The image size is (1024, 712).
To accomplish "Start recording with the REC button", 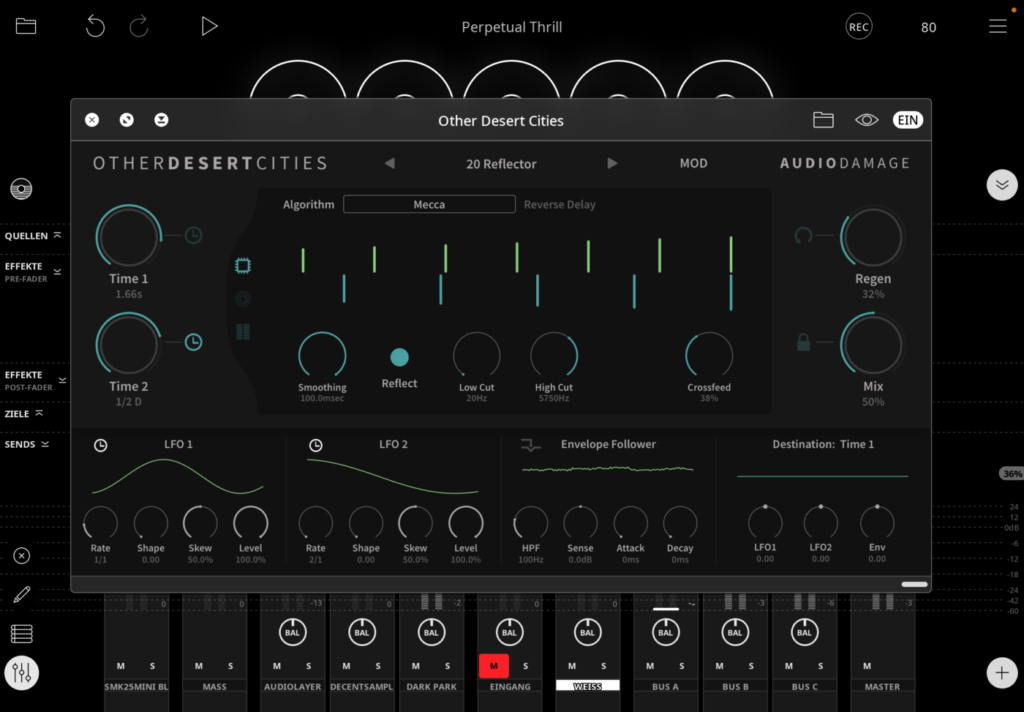I will [x=858, y=27].
